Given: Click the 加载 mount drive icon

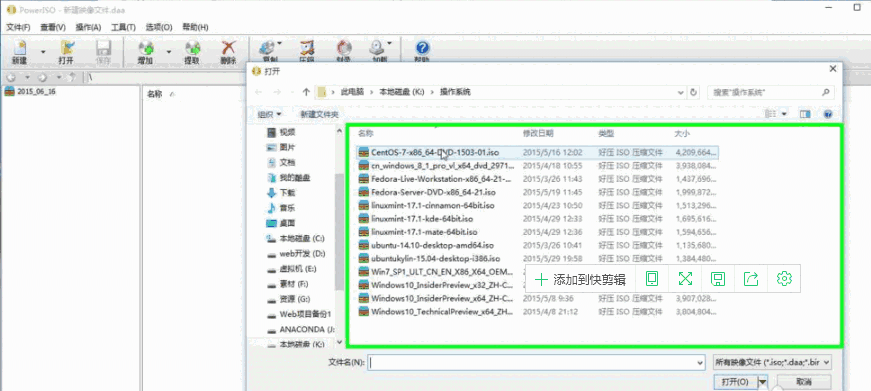Looking at the screenshot, I should [x=378, y=49].
